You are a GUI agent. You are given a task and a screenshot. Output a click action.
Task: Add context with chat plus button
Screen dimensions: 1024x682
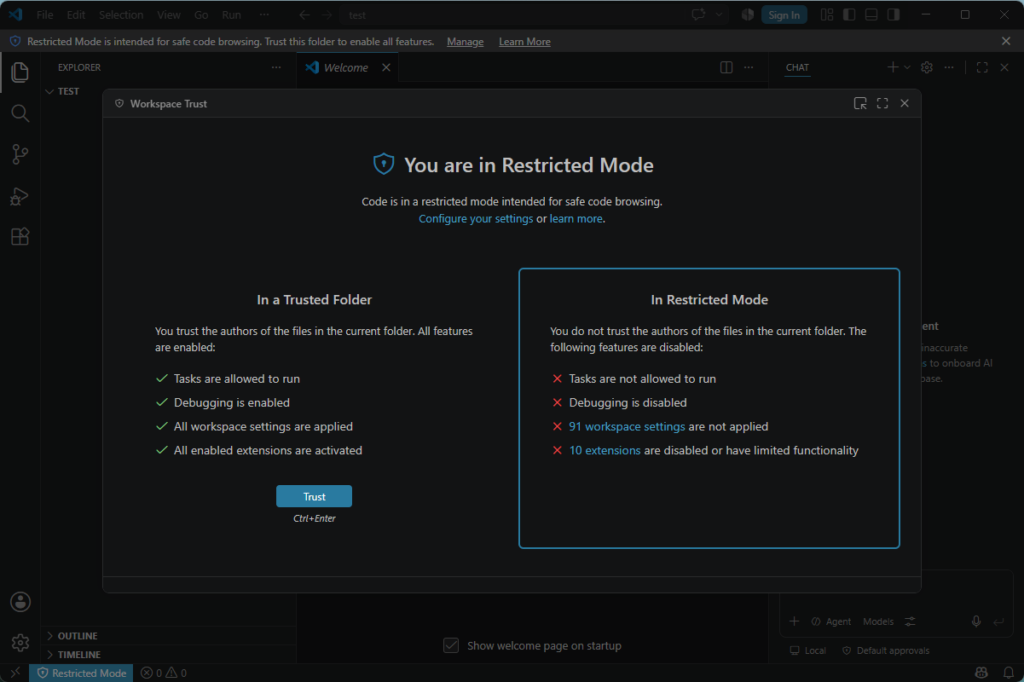point(794,621)
